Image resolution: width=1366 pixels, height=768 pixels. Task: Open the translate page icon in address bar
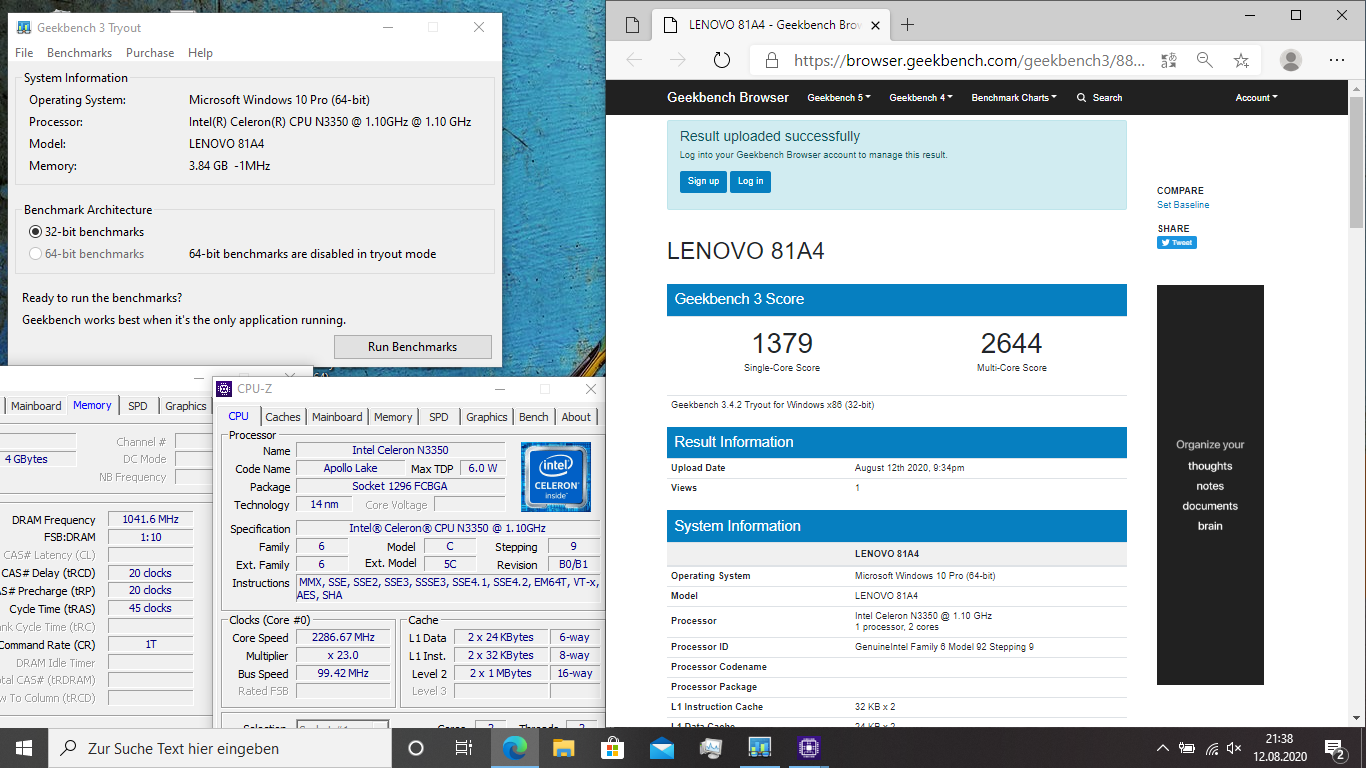(1168, 60)
